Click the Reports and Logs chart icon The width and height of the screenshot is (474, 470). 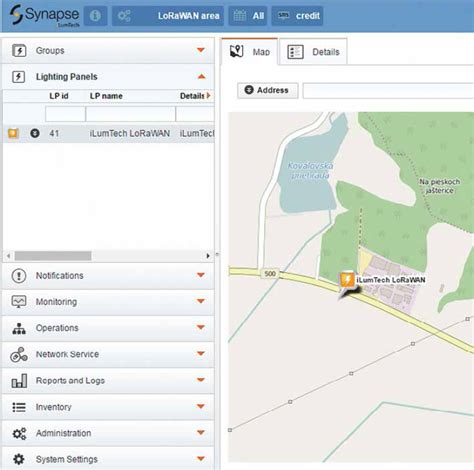(x=19, y=381)
